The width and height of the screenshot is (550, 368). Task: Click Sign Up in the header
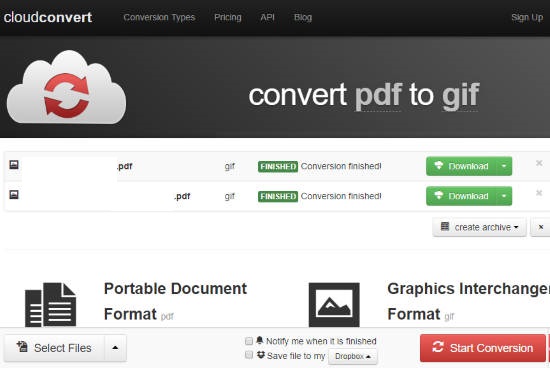(x=527, y=18)
